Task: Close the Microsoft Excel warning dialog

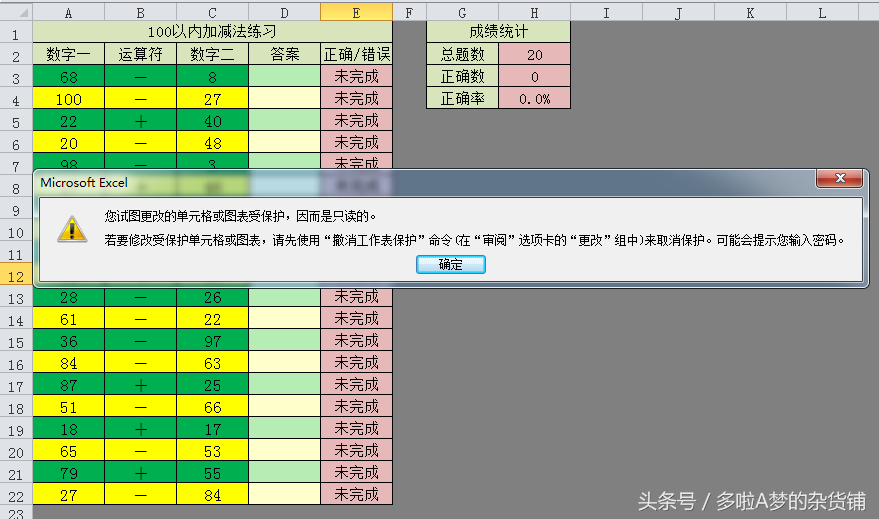Action: click(x=839, y=178)
